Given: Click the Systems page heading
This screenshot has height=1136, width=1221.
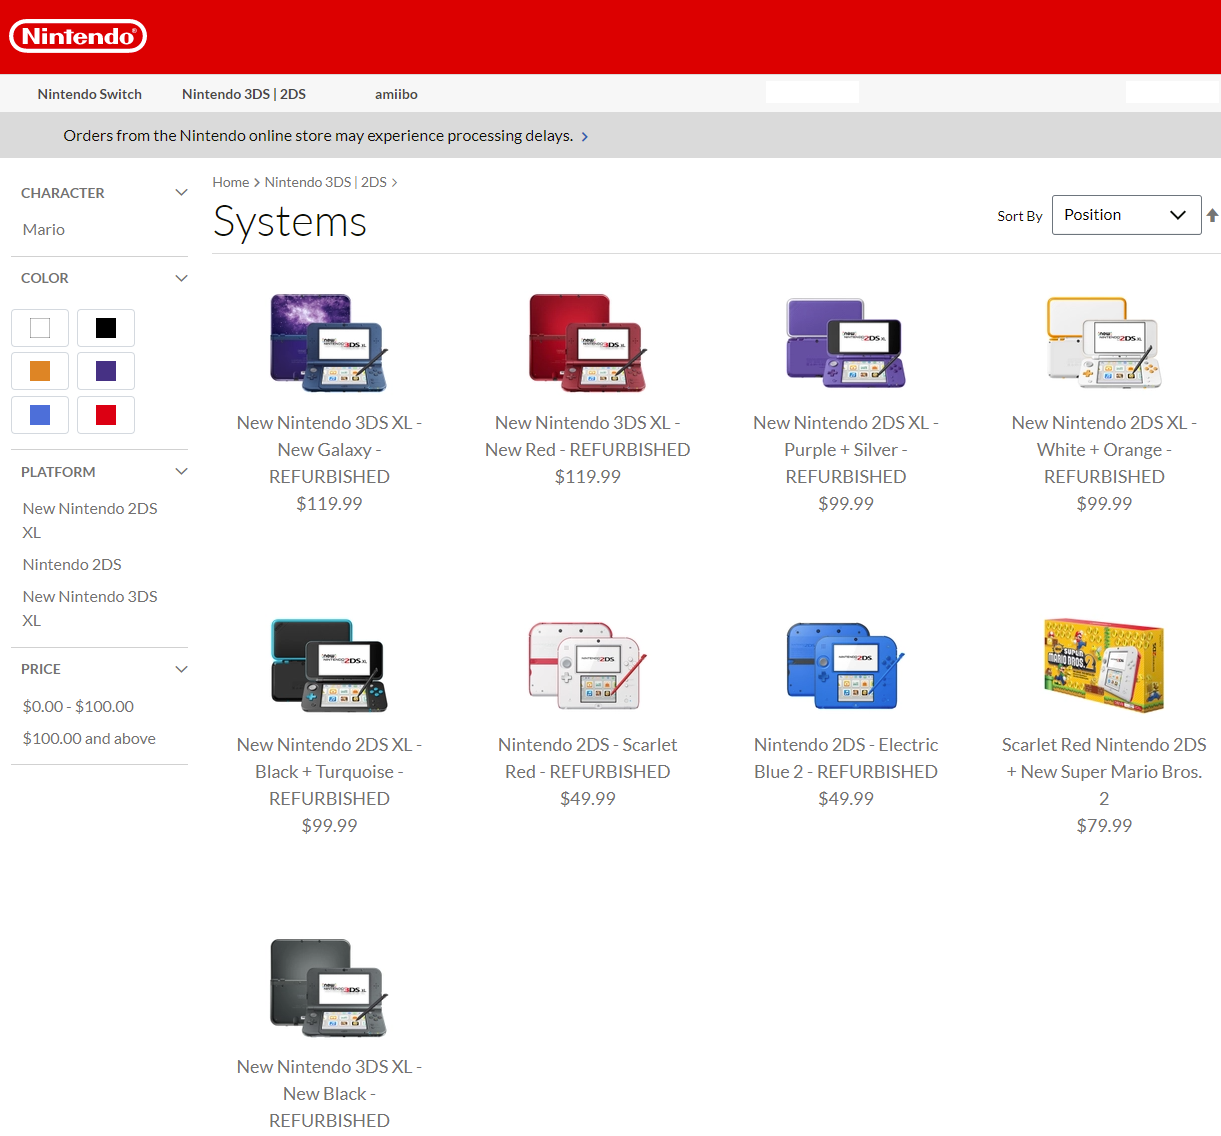Looking at the screenshot, I should click(x=290, y=221).
